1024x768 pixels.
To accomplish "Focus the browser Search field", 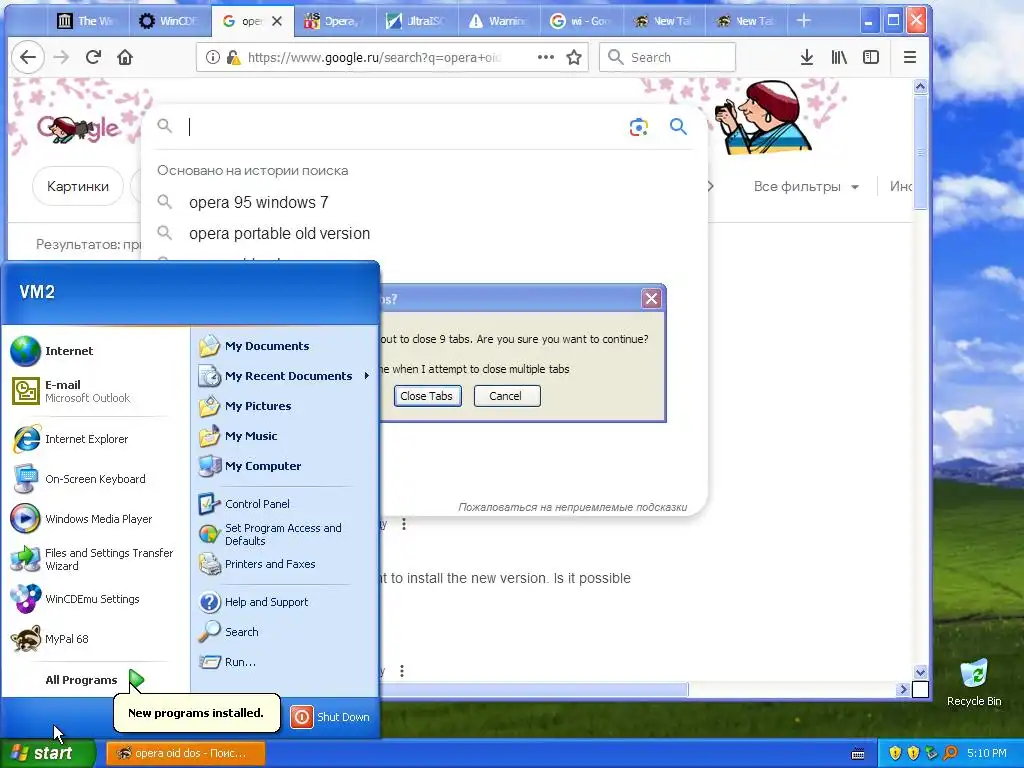I will 667,57.
